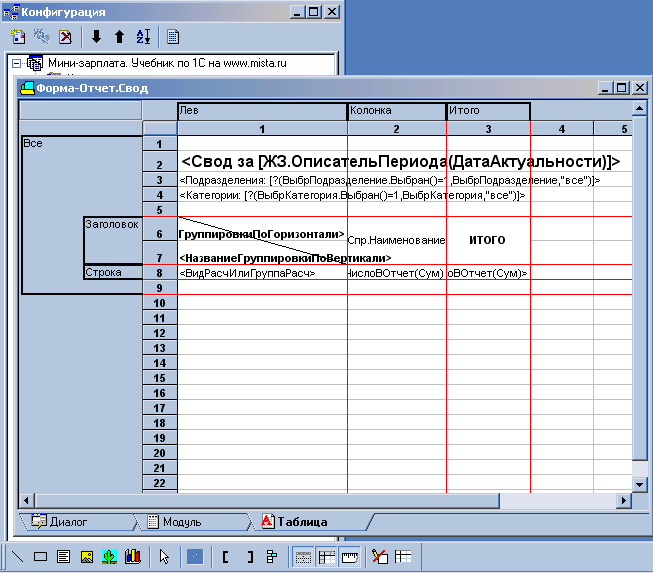Viewport: 653px width, 573px height.
Task: Select column header 4
Action: coord(562,129)
